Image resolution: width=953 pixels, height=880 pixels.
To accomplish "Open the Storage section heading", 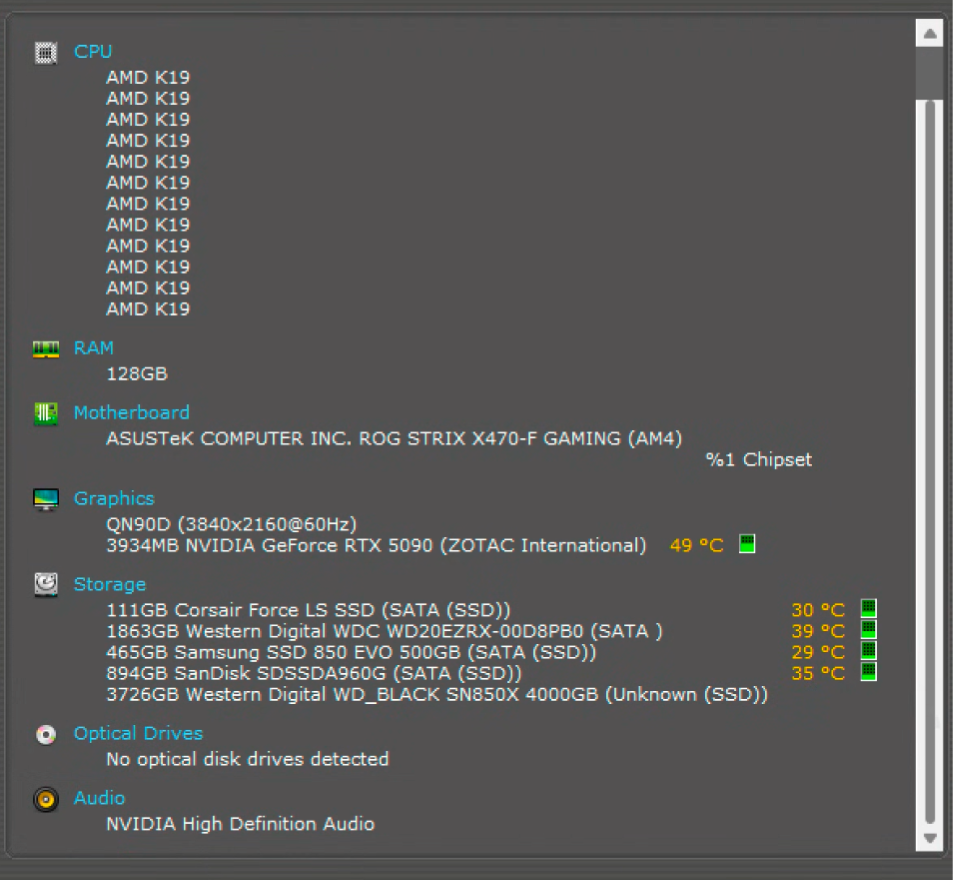I will (109, 585).
